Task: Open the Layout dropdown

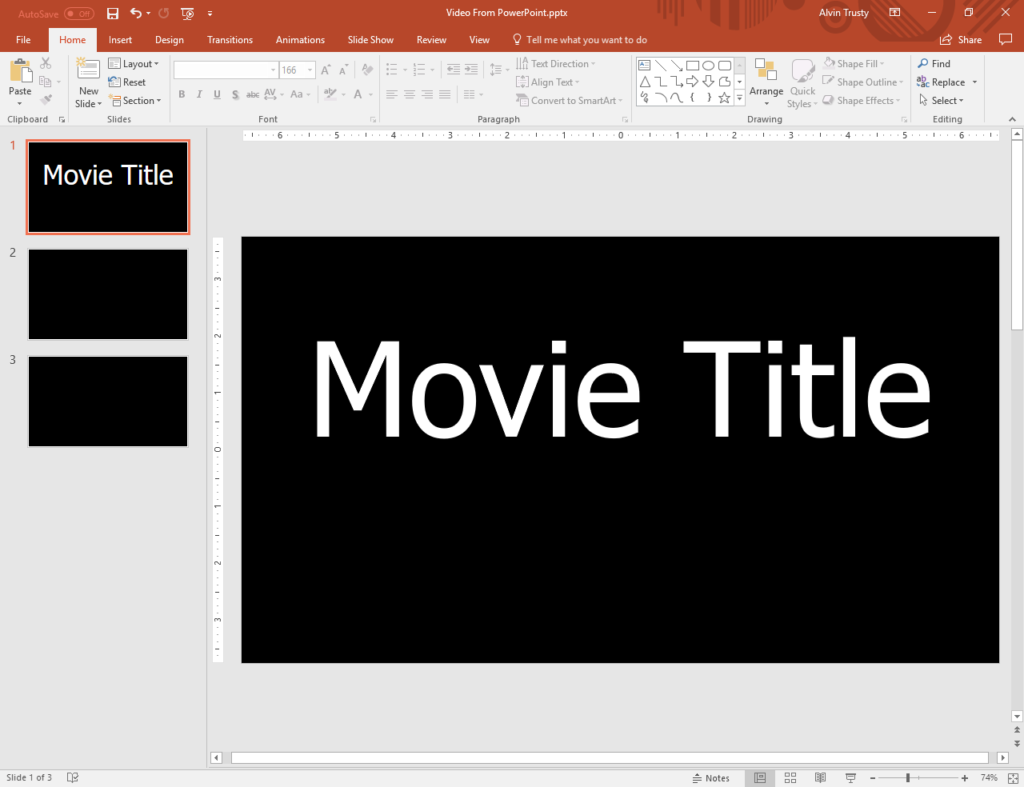Action: [134, 63]
